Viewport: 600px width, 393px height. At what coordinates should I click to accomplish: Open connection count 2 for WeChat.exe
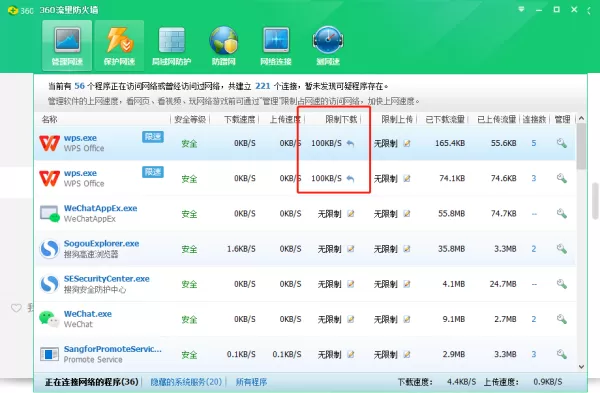tap(534, 320)
